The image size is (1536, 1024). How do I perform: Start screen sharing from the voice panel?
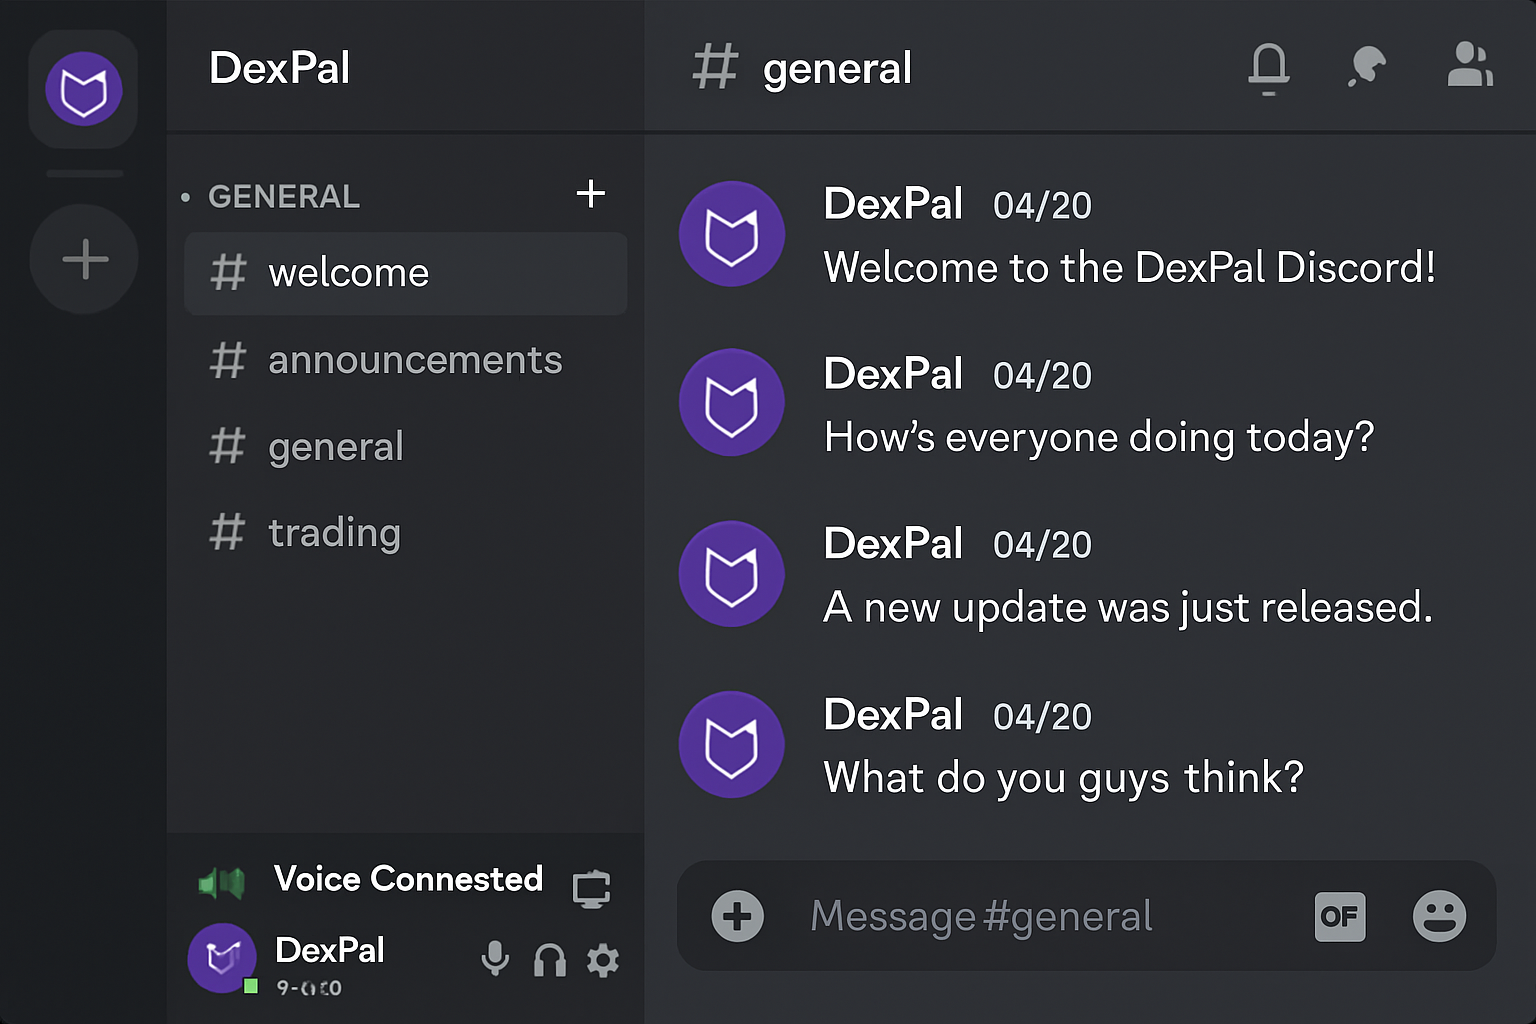pos(592,887)
